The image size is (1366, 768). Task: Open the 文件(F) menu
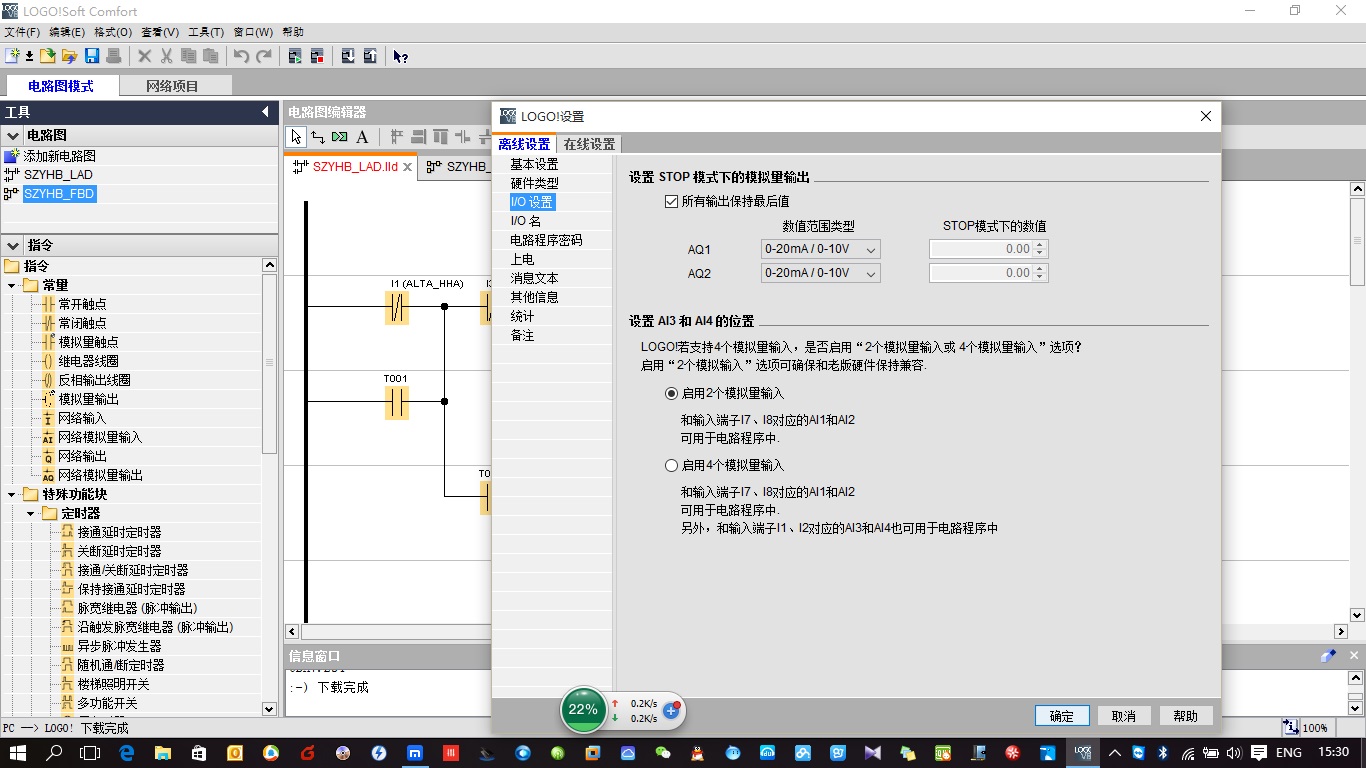click(22, 32)
